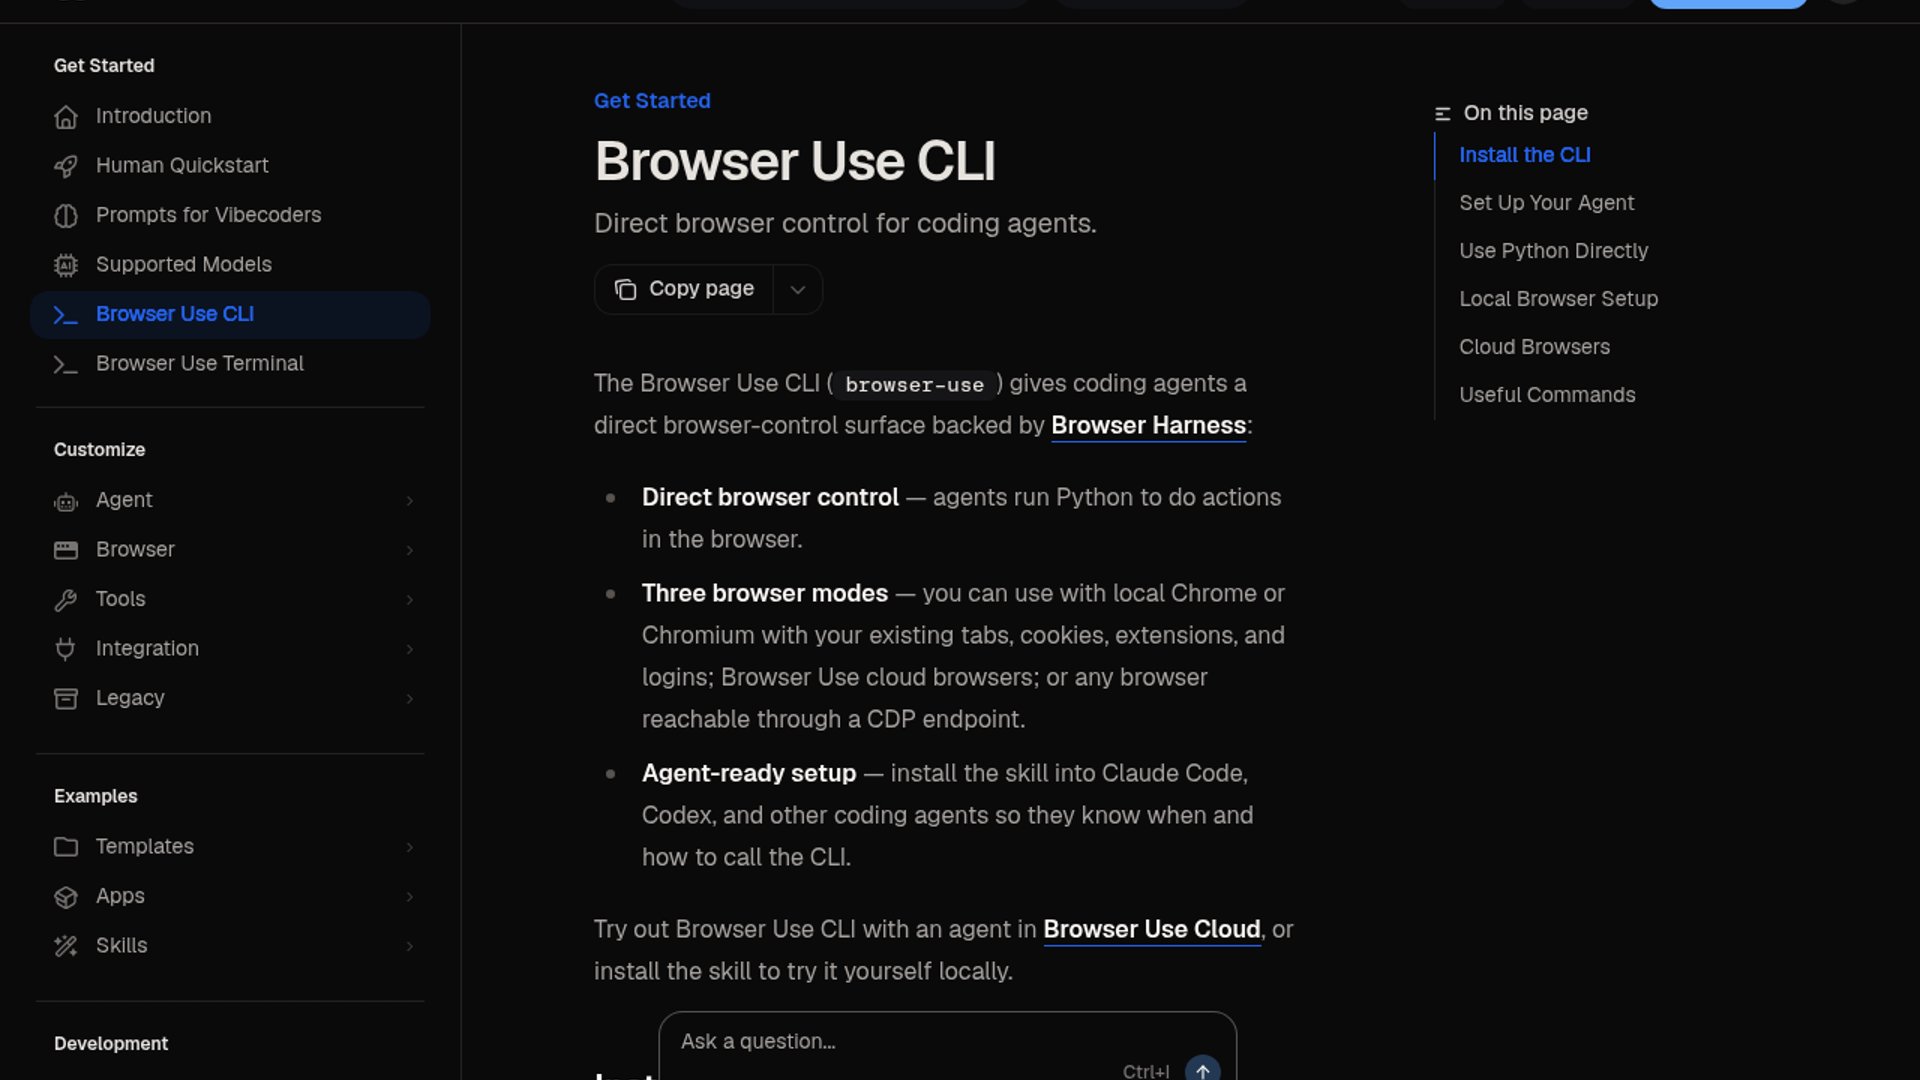Open Prompts for Vibecoders page
This screenshot has height=1080, width=1920.
pyautogui.click(x=230, y=215)
